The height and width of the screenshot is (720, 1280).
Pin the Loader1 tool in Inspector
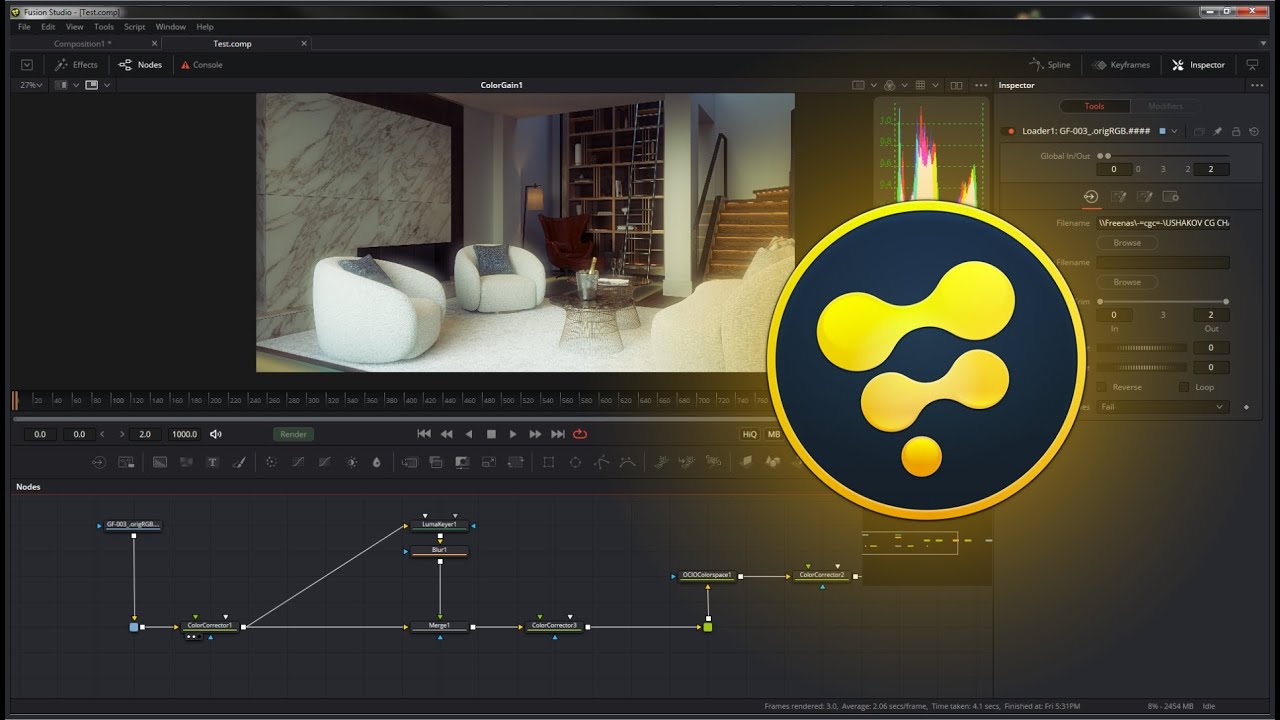1217,131
